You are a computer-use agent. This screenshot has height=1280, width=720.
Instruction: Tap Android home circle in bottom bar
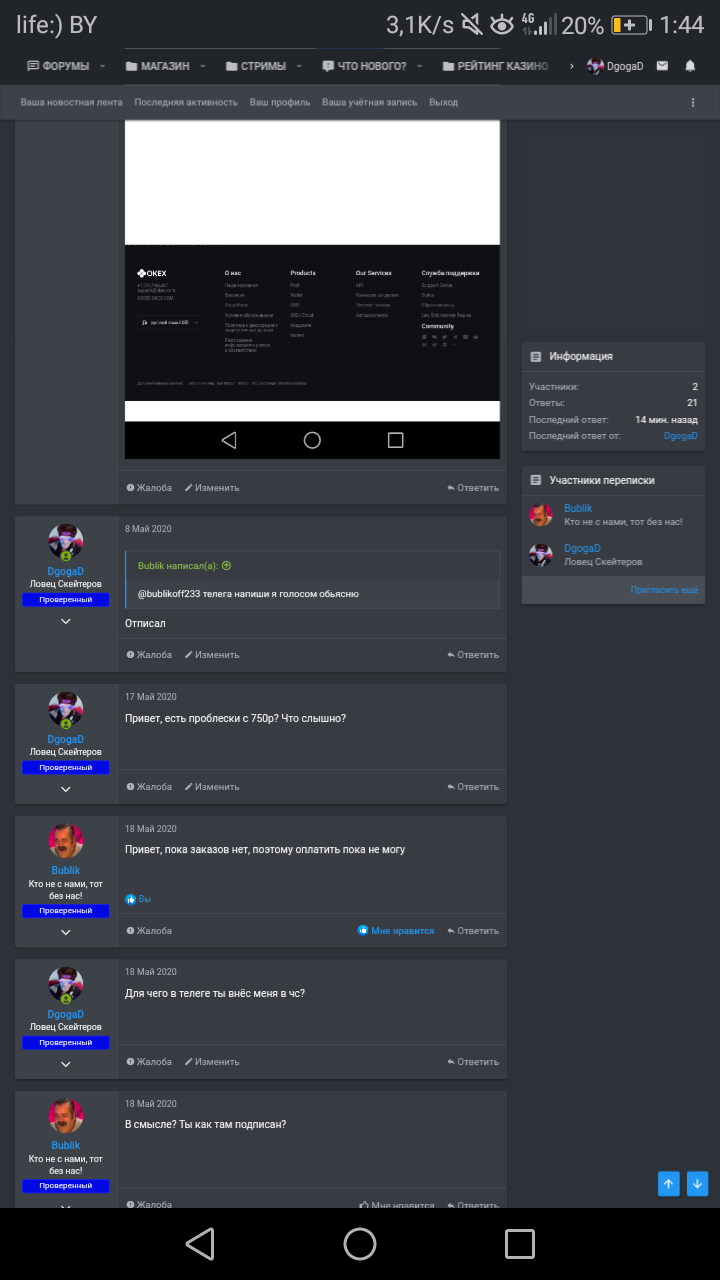point(360,1243)
